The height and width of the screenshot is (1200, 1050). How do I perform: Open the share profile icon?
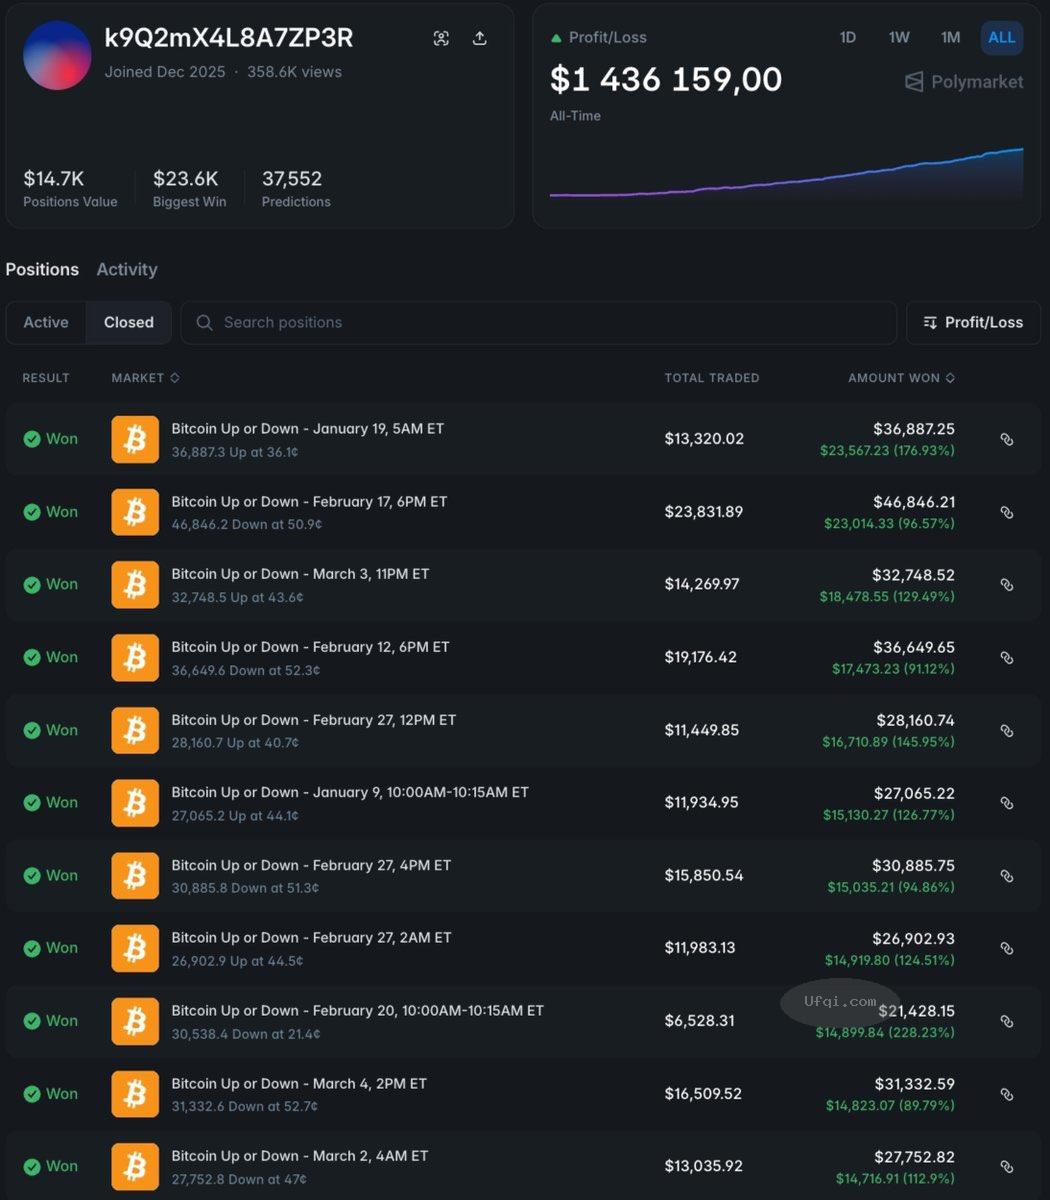(479, 38)
